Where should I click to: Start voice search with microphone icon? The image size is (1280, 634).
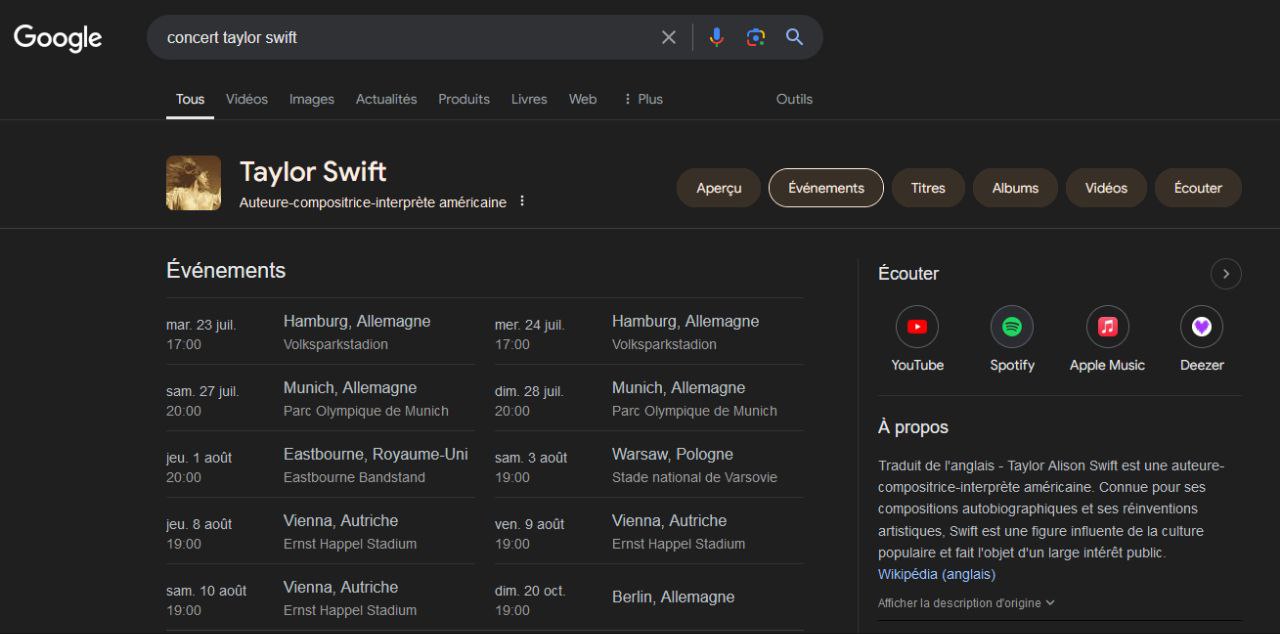(716, 37)
